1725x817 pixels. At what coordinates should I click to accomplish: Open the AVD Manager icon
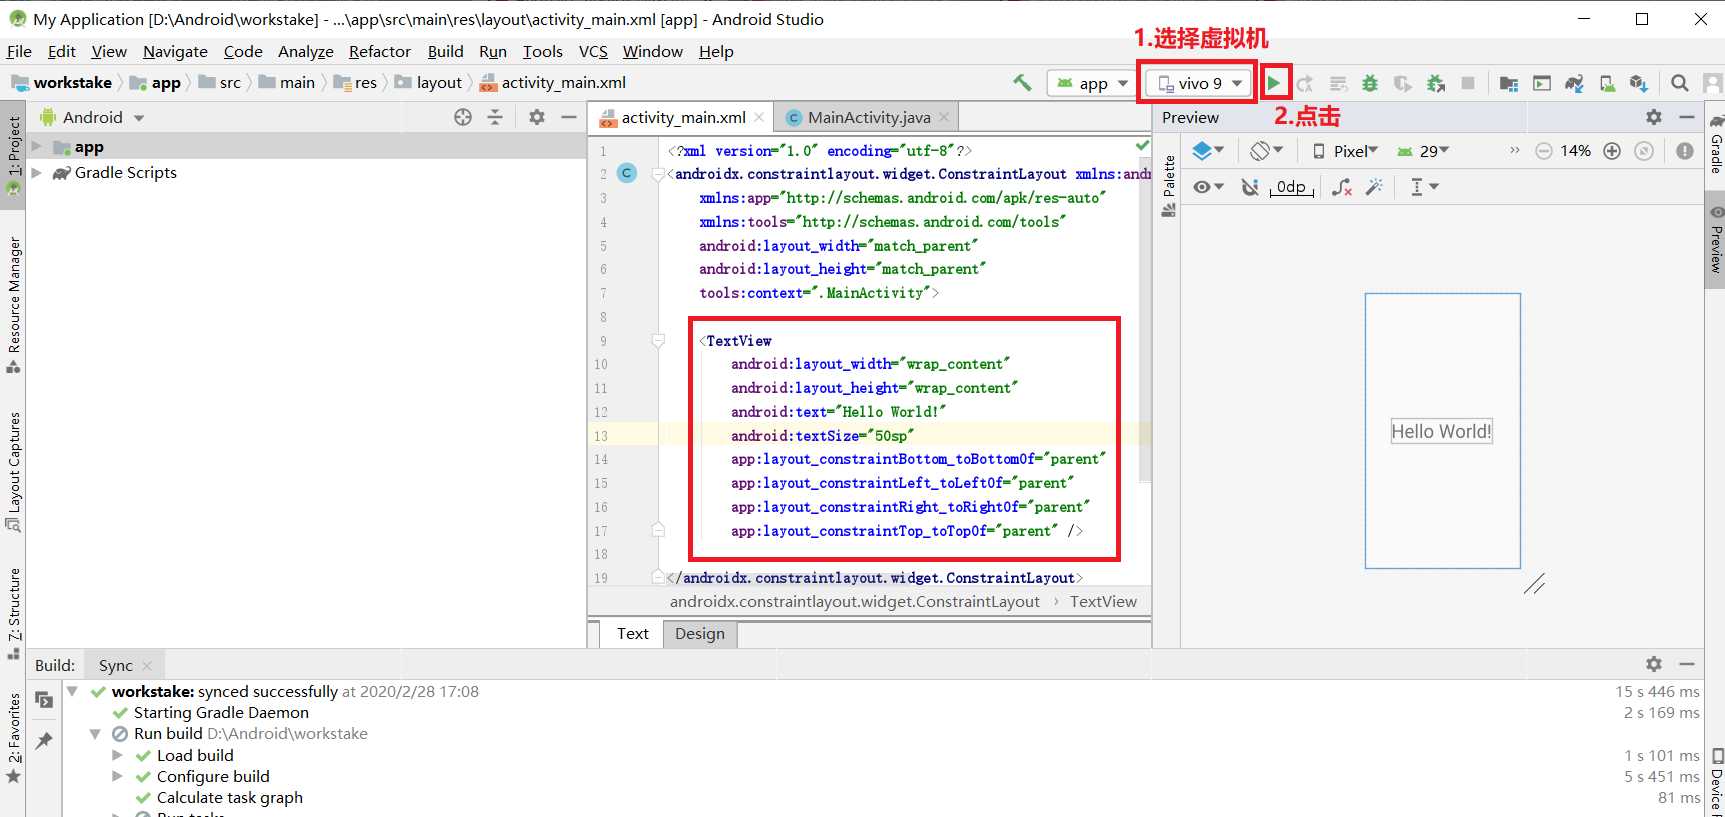click(x=1607, y=83)
